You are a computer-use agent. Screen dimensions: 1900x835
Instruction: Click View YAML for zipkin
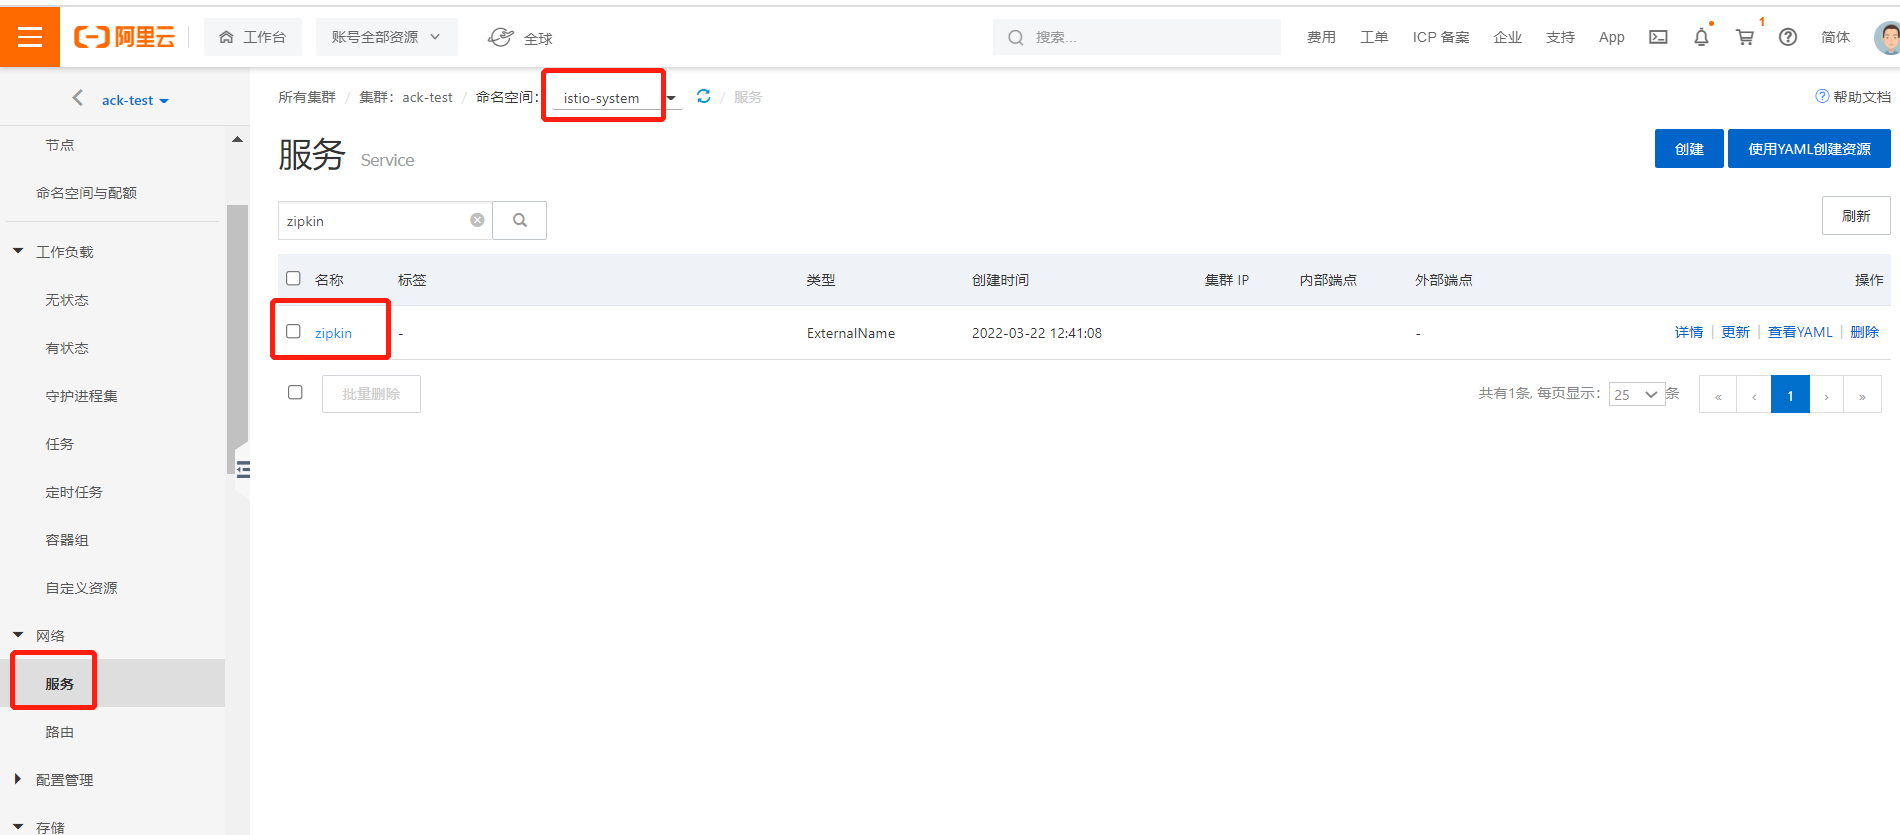[x=1800, y=332]
